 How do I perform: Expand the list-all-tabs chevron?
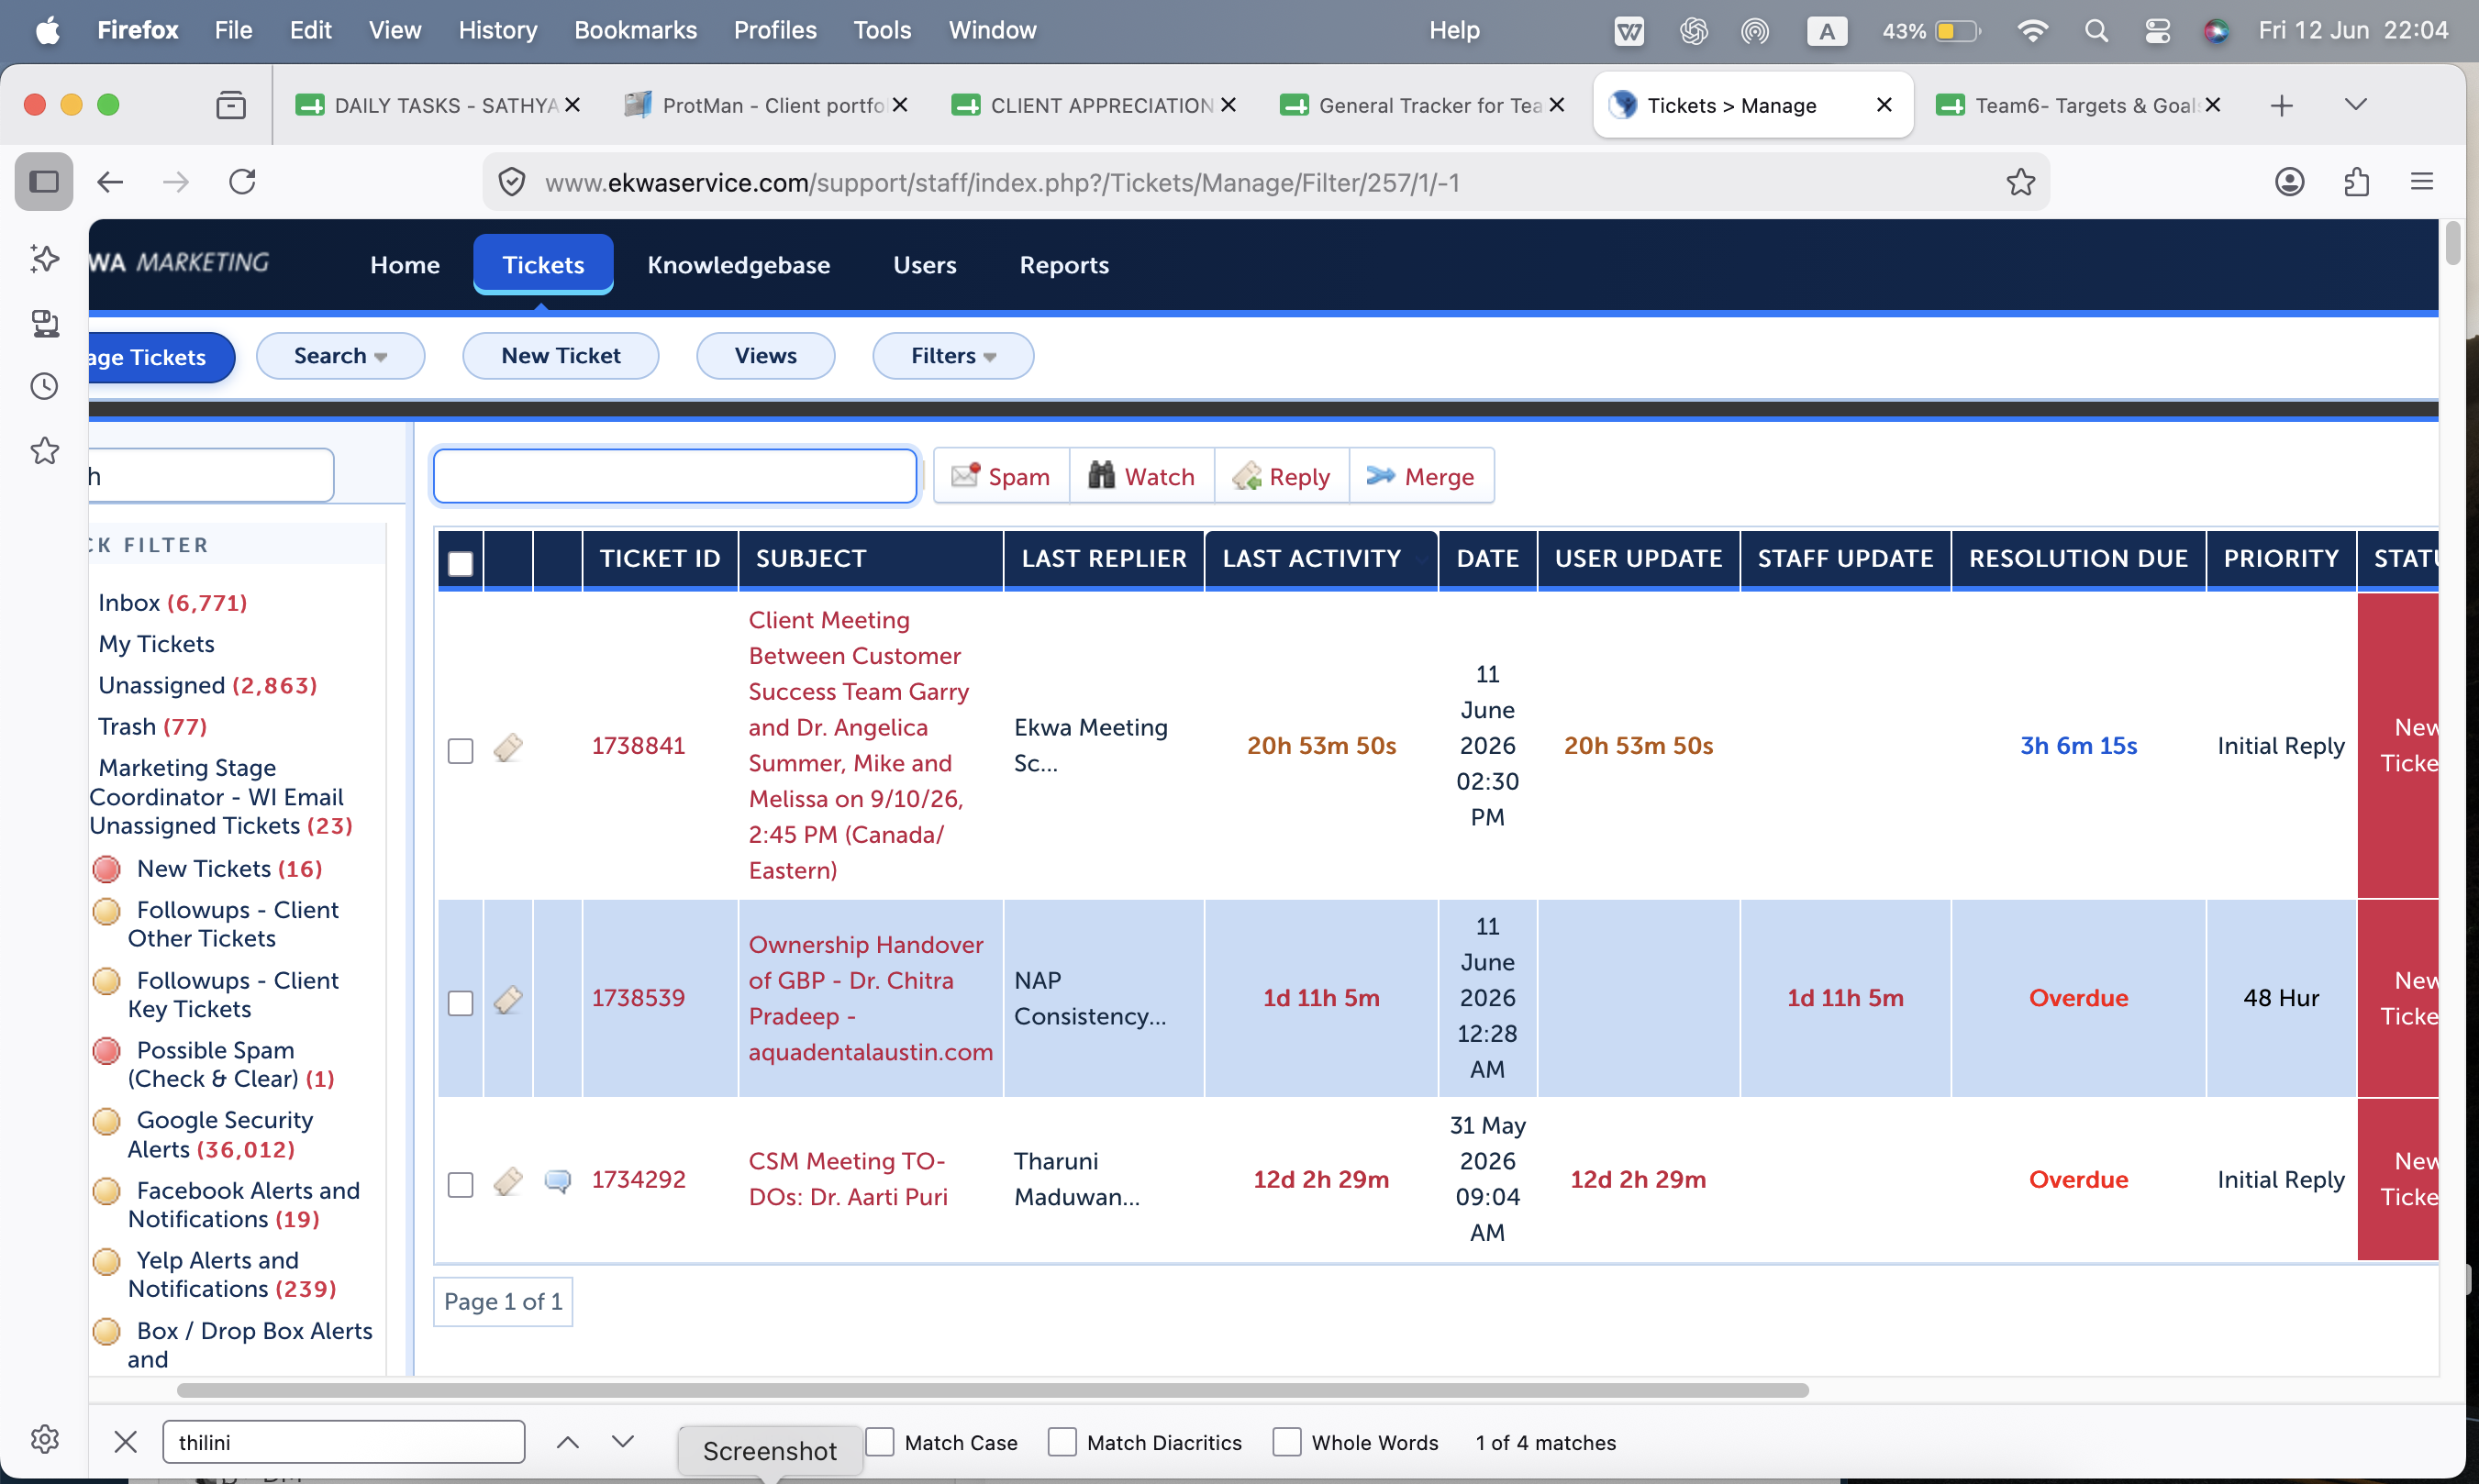click(x=2355, y=105)
